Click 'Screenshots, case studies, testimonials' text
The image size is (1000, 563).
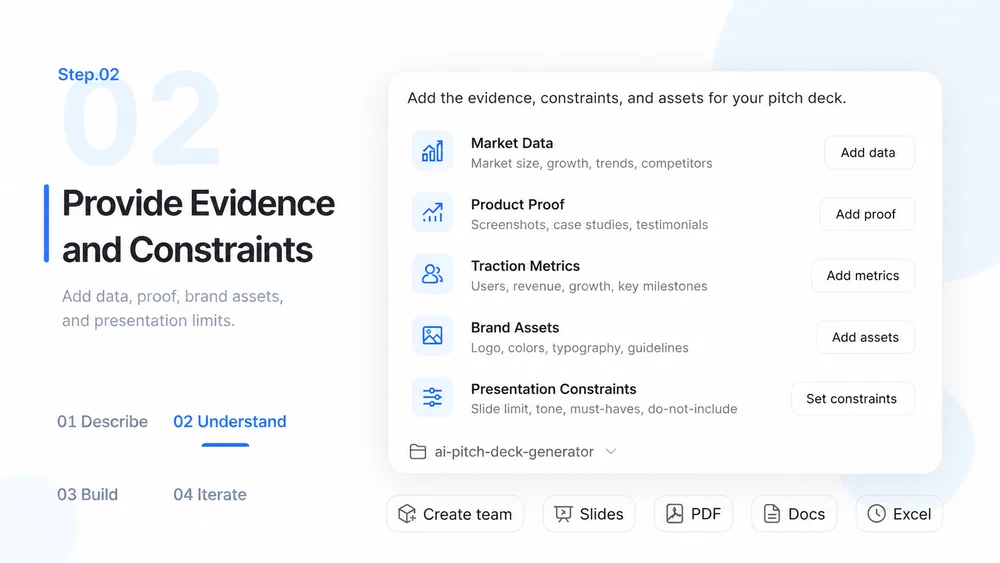(589, 224)
